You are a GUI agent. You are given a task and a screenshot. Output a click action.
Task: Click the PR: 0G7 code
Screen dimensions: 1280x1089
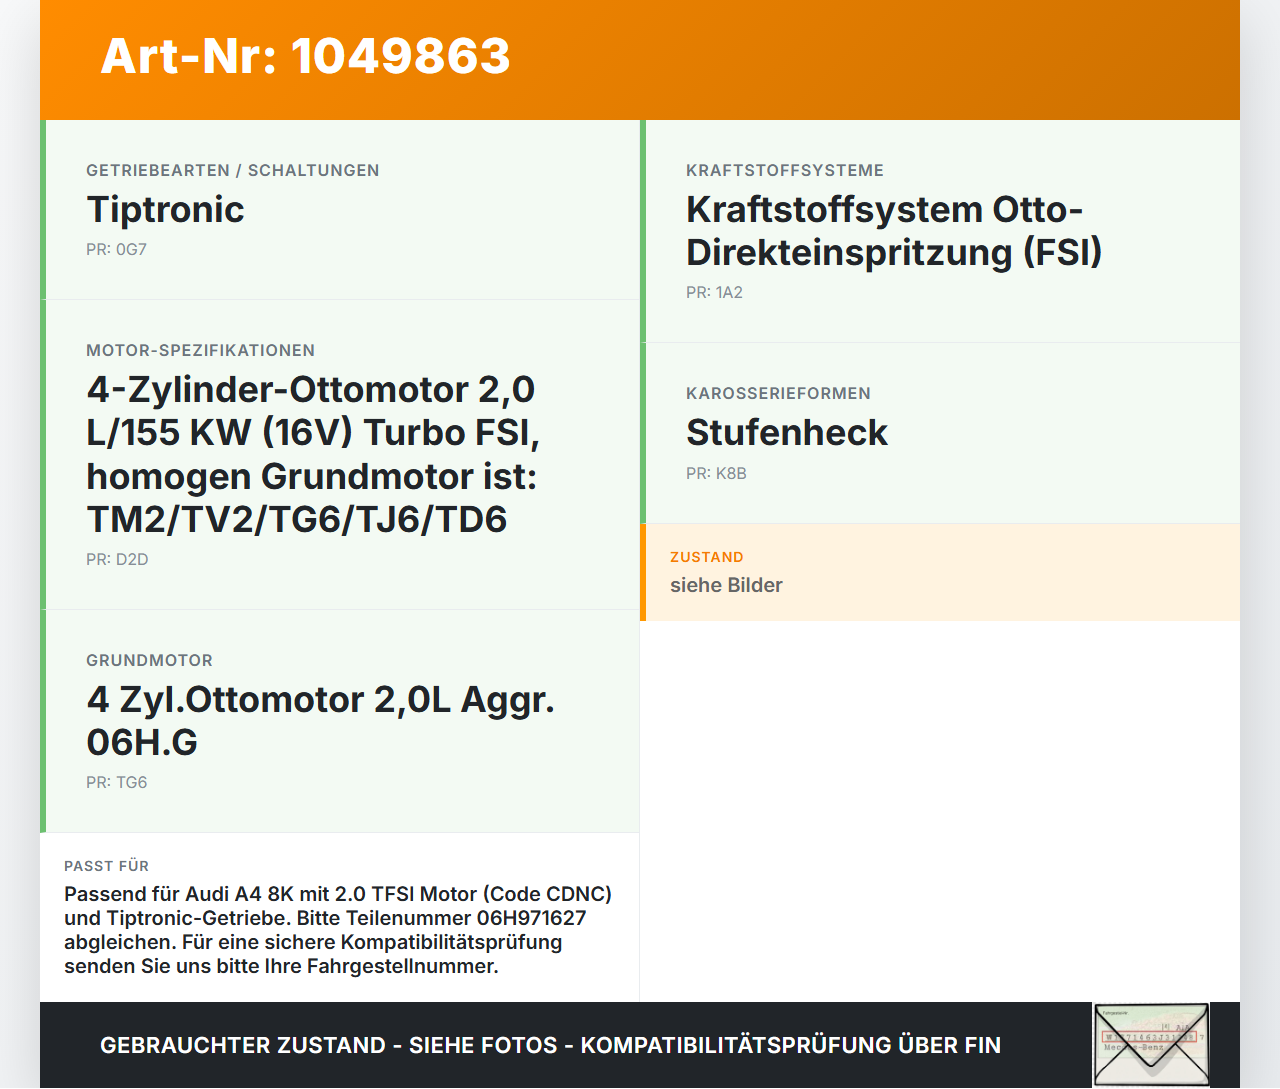(x=116, y=249)
